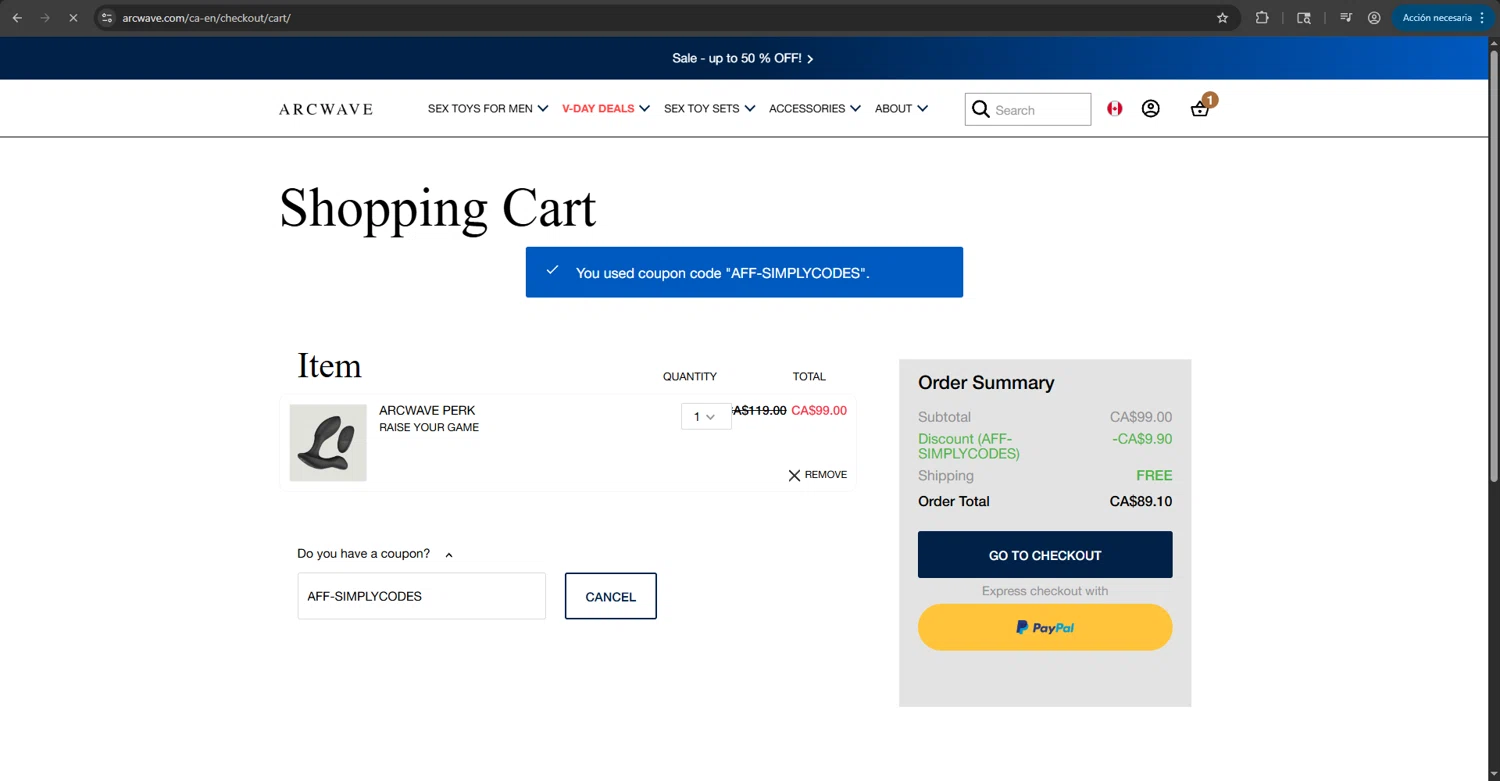Bookmark this page with the star icon
1500x781 pixels.
1222,18
